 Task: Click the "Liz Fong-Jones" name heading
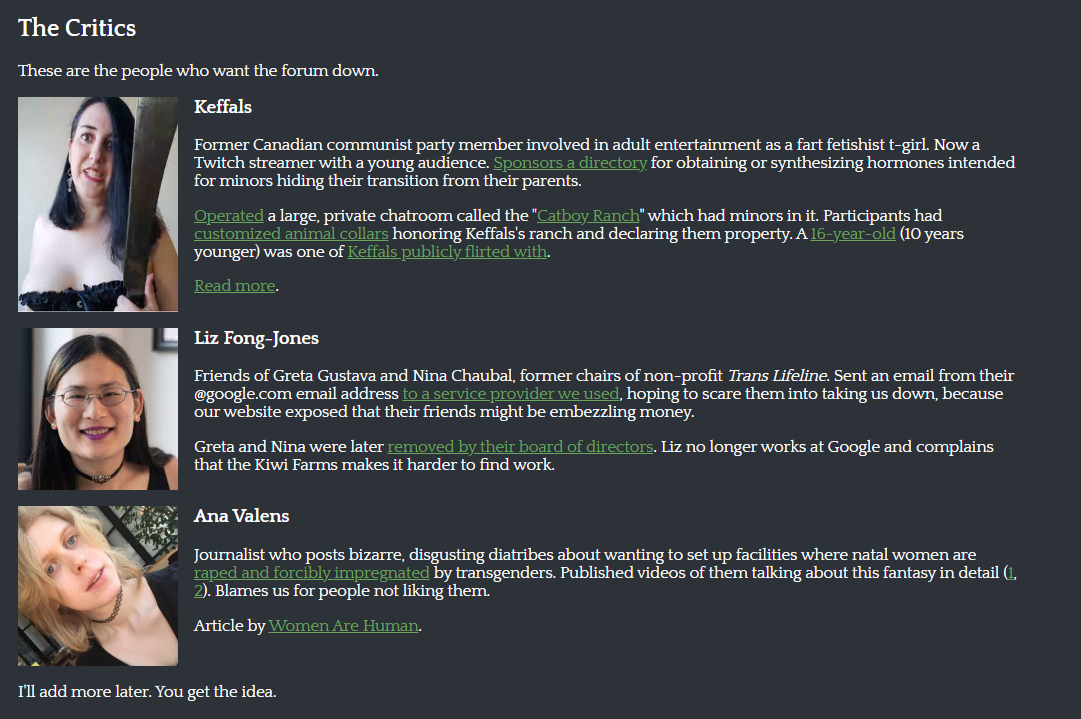(x=256, y=338)
